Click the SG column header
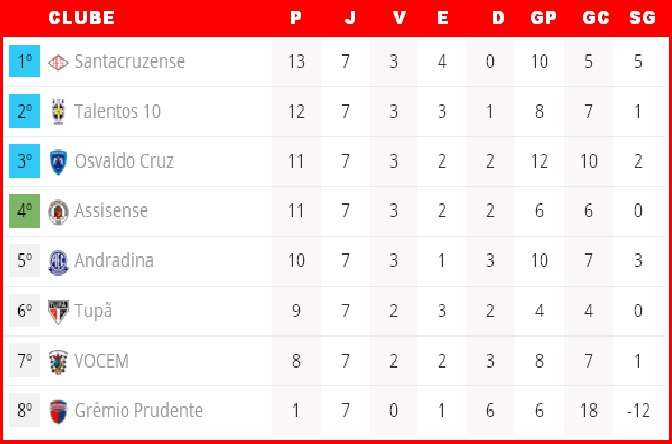Screen dimensions: 672x444 [642, 18]
